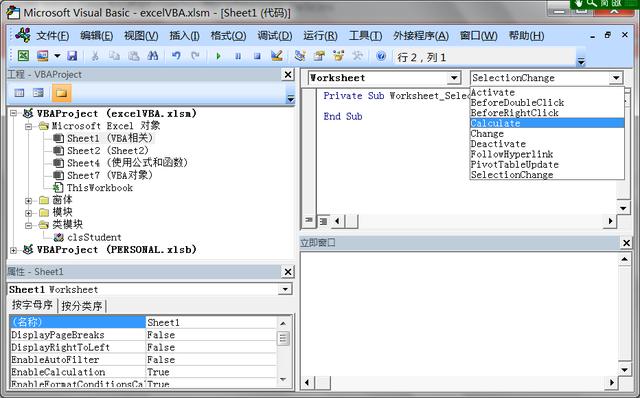Open the 工具(T) menu

pyautogui.click(x=365, y=36)
